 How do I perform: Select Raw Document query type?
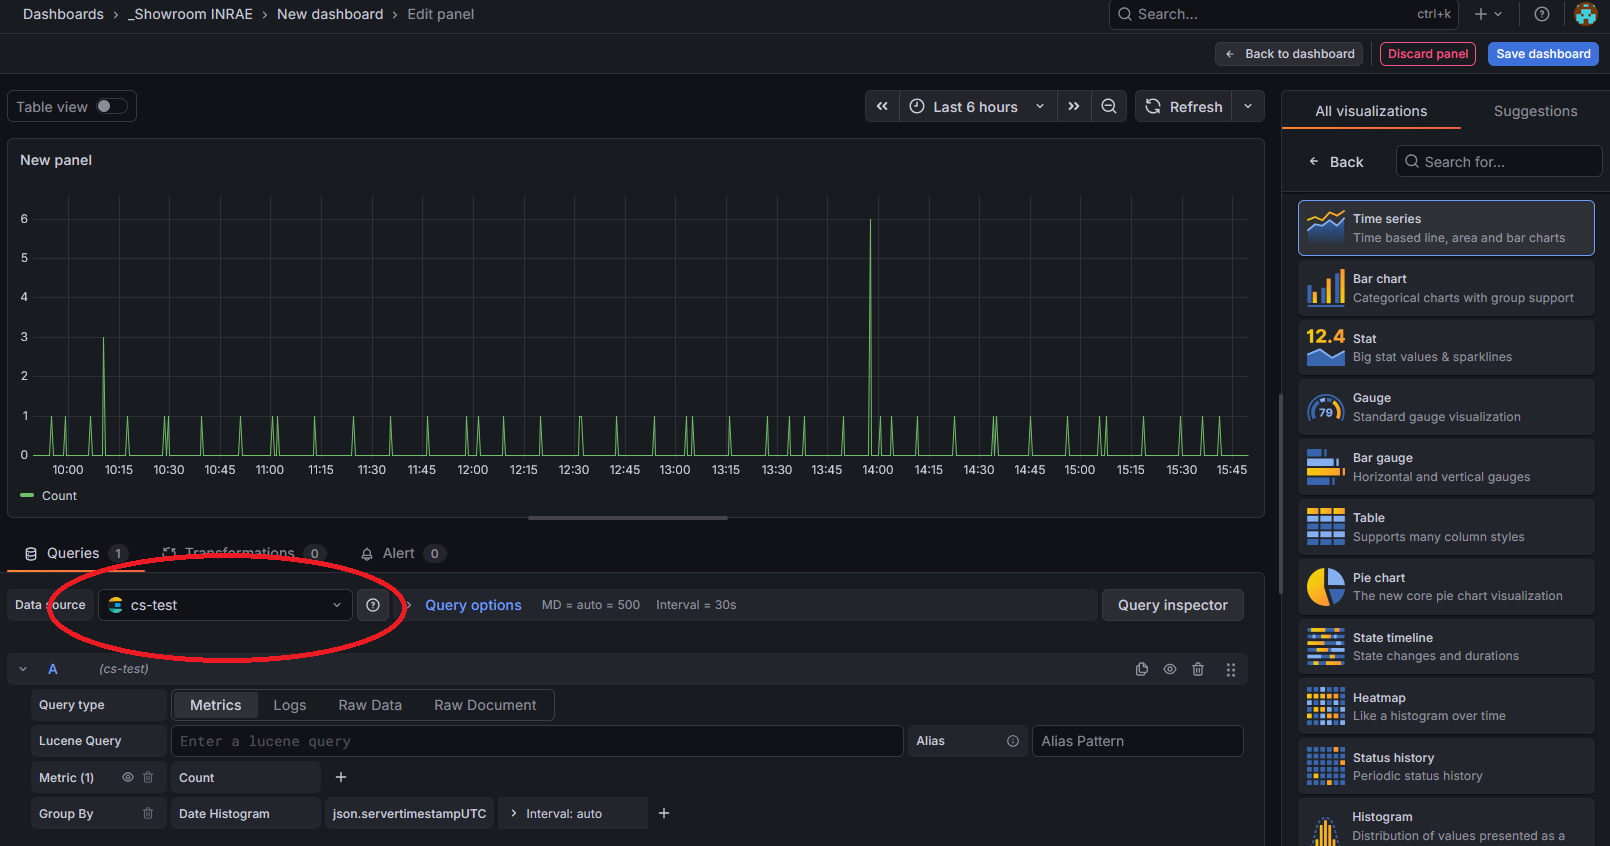pos(485,705)
